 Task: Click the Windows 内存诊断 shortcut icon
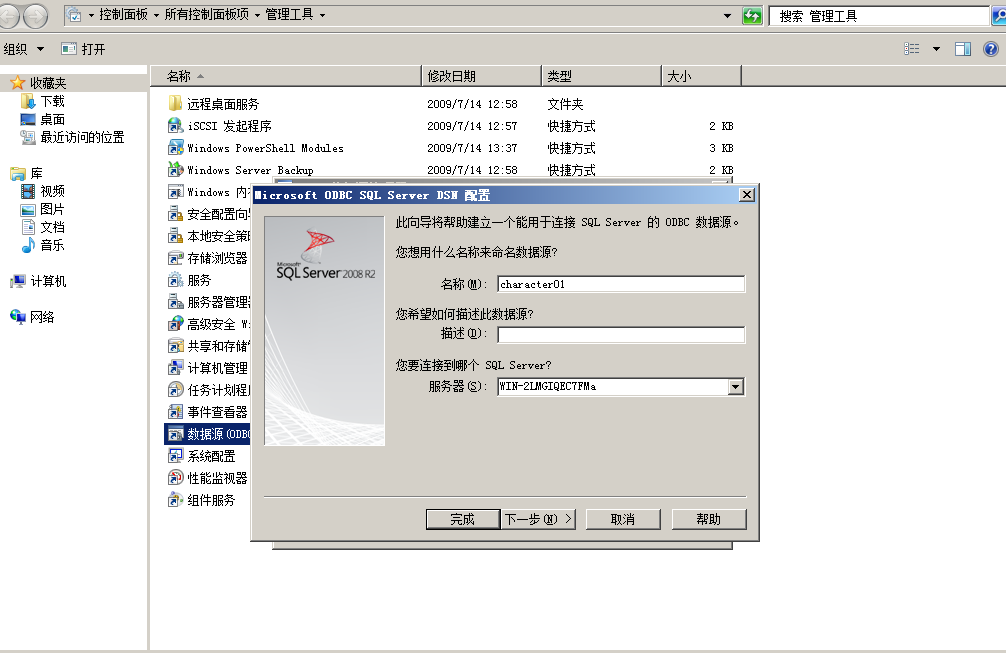point(175,192)
